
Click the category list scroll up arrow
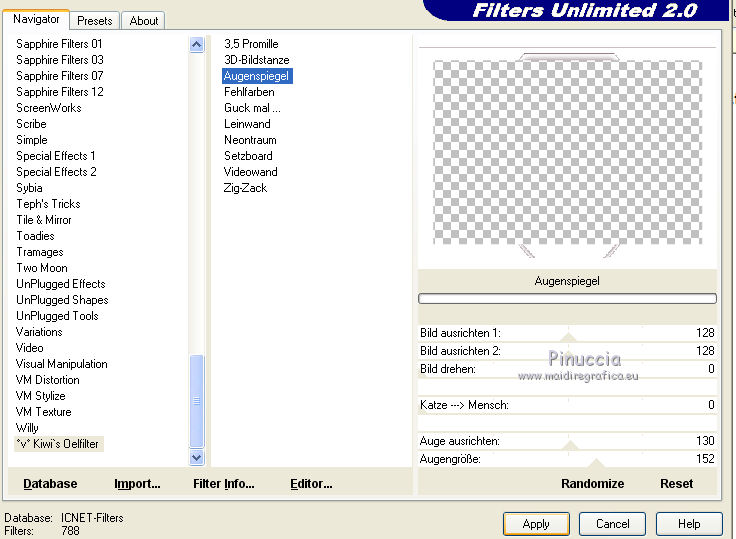(x=197, y=45)
